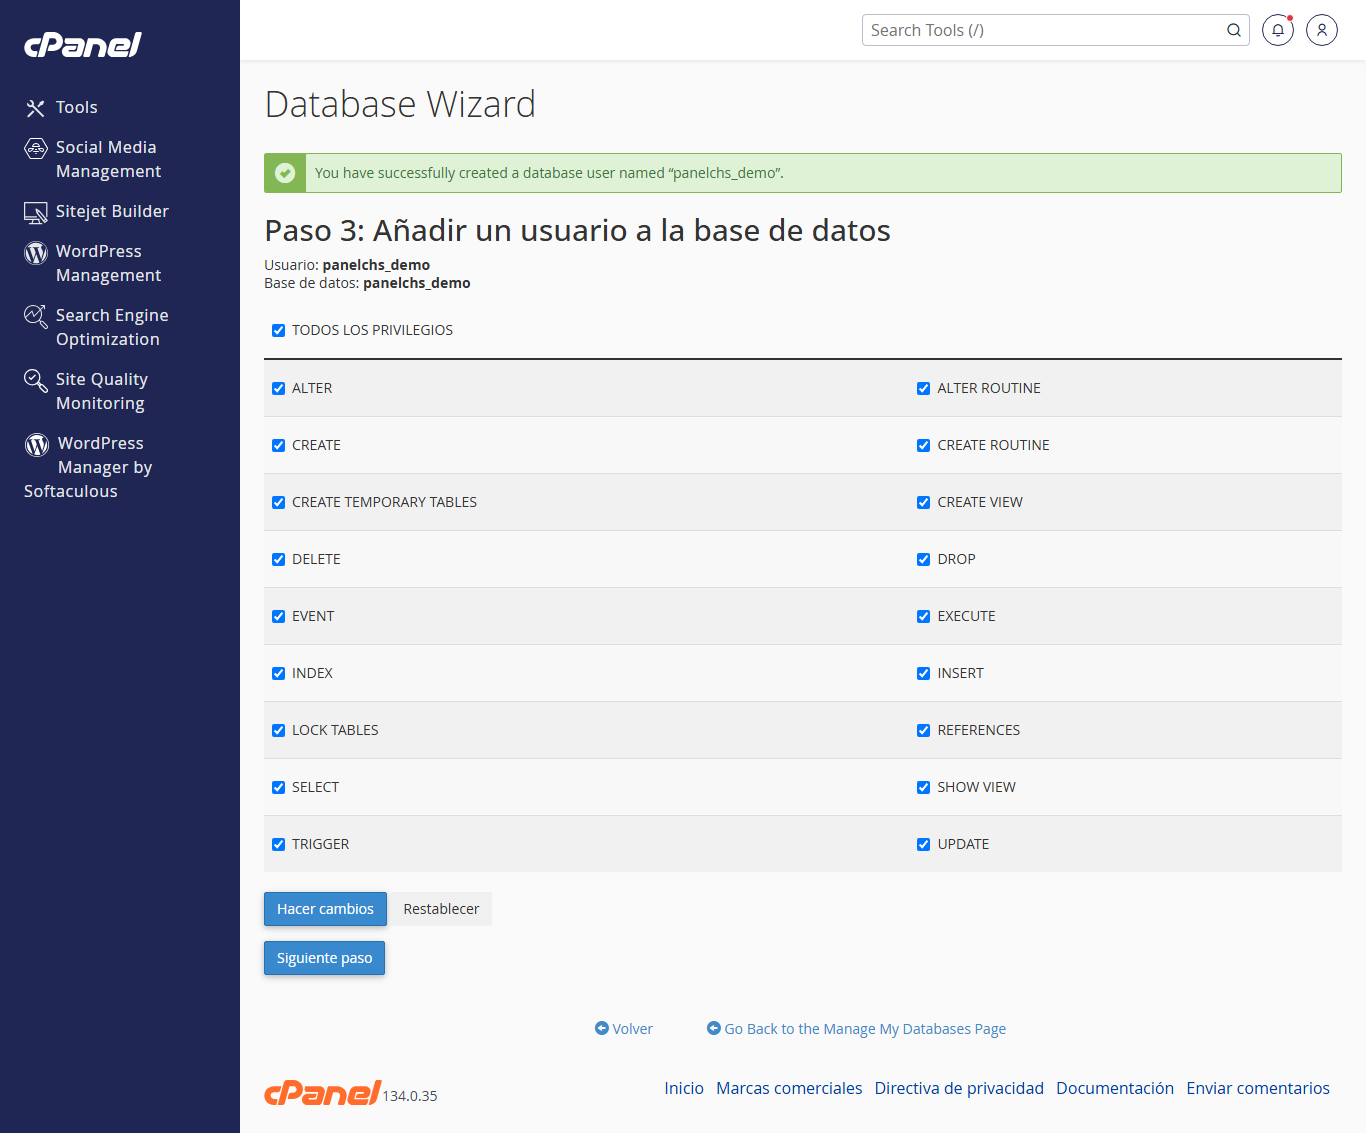Toggle the INDEX checkbox
This screenshot has height=1133, width=1366.
pyautogui.click(x=279, y=673)
